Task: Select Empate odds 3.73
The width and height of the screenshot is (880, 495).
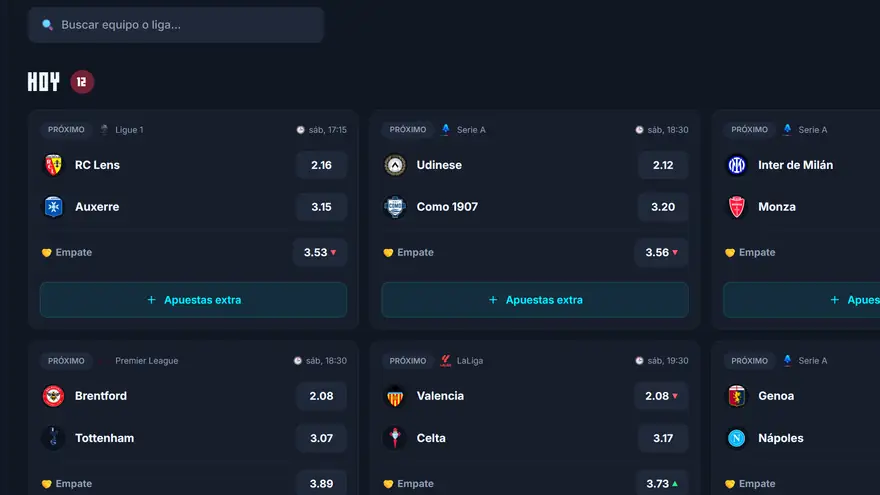Action: 662,483
